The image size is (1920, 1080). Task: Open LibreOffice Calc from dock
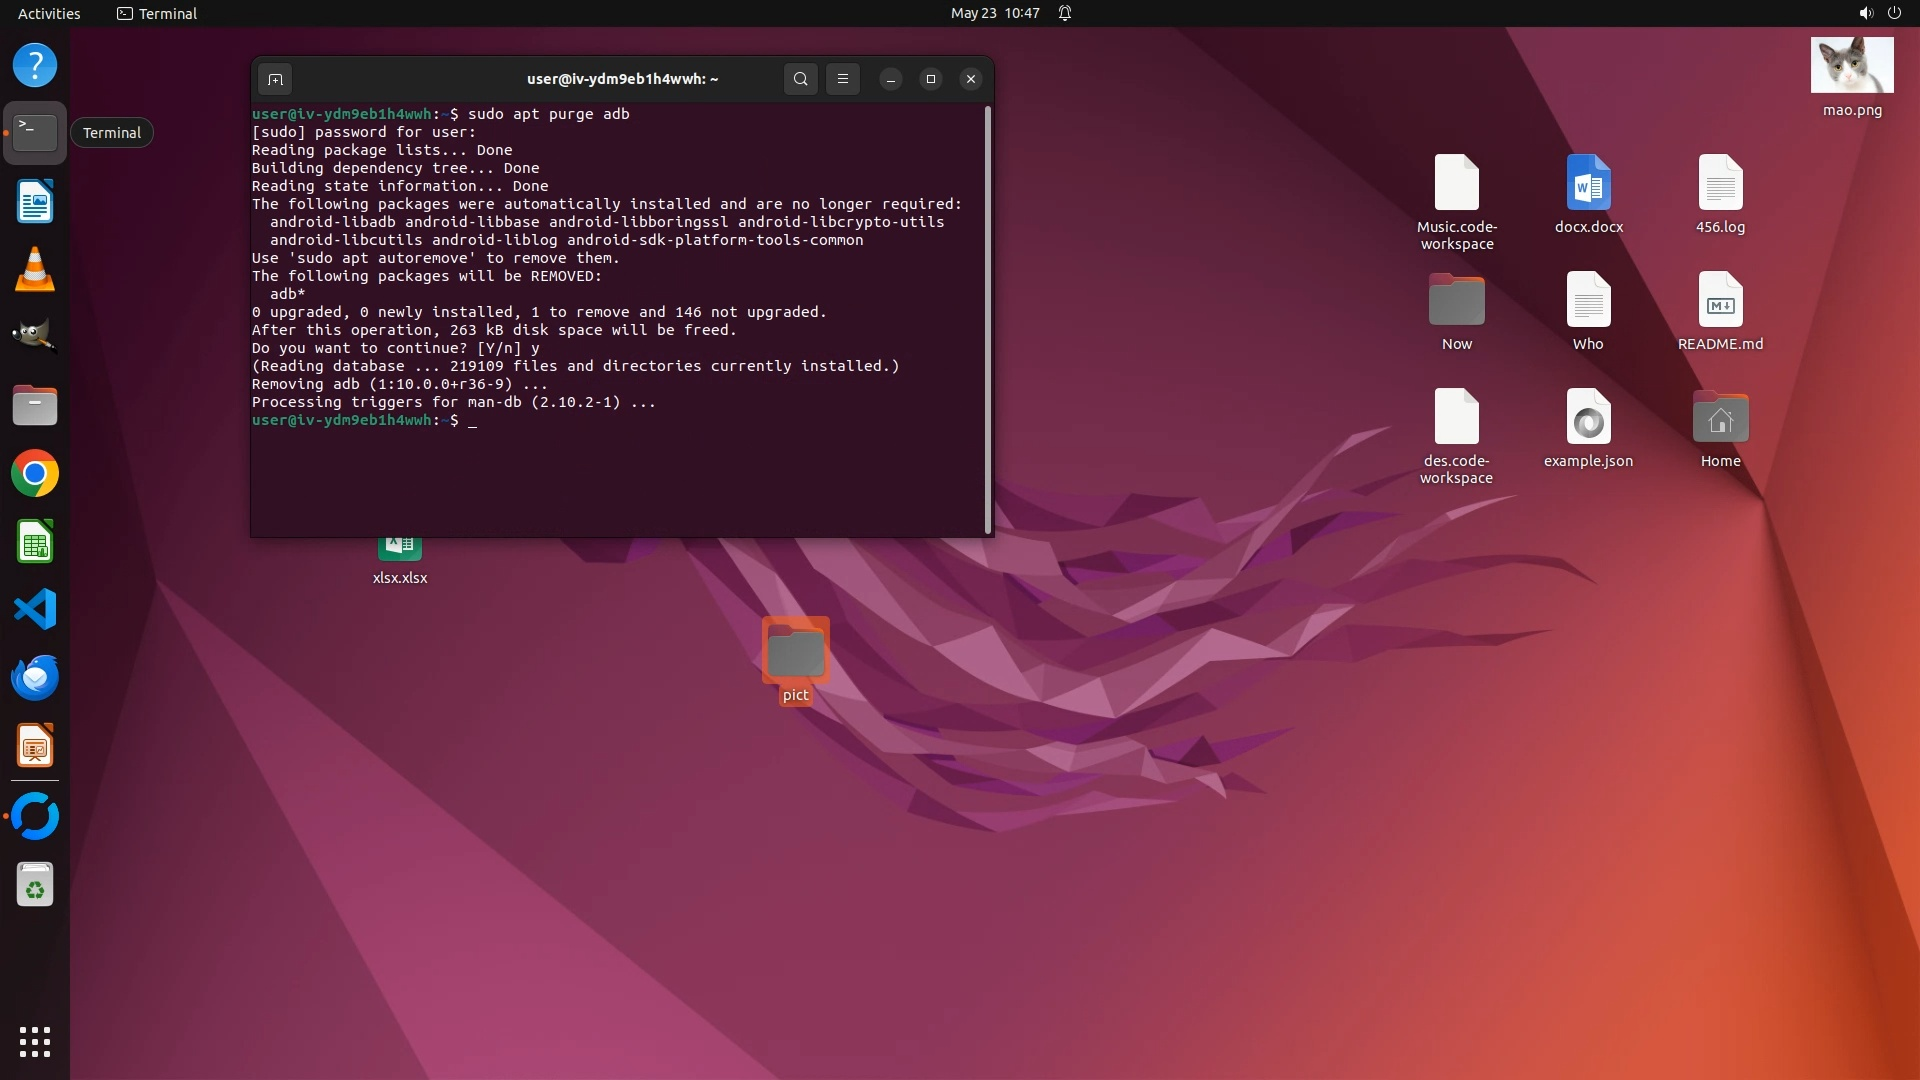(x=35, y=542)
